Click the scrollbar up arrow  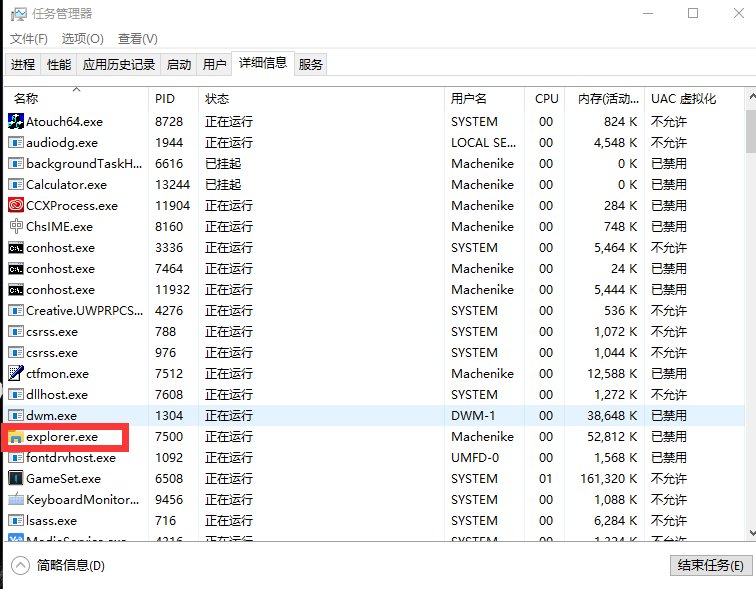pyautogui.click(x=751, y=97)
